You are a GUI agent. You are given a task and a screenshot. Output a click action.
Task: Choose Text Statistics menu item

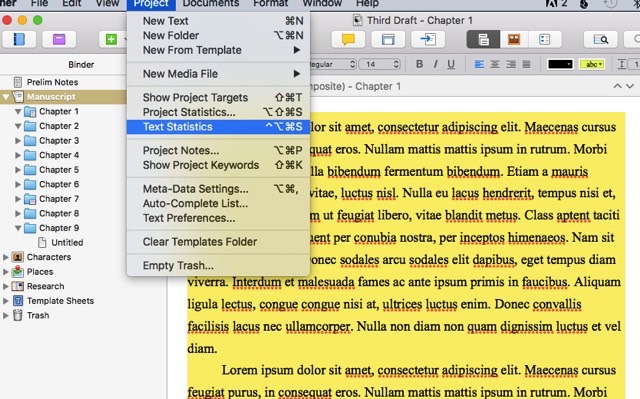218,127
